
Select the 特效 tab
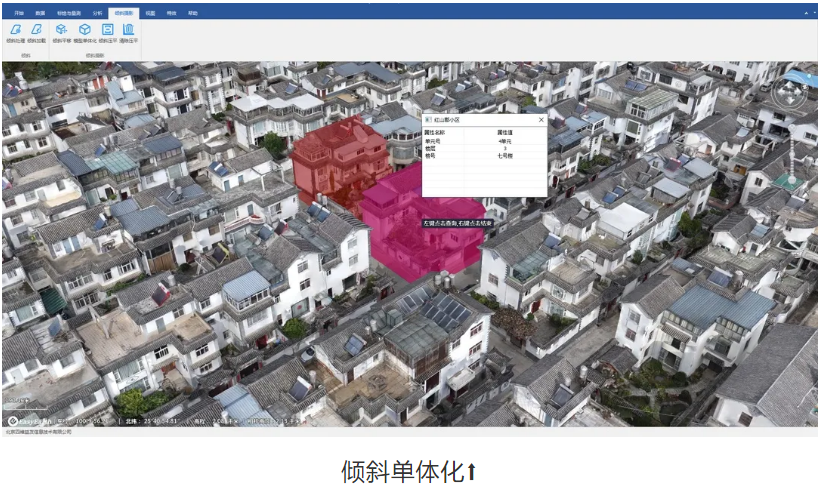pyautogui.click(x=171, y=12)
